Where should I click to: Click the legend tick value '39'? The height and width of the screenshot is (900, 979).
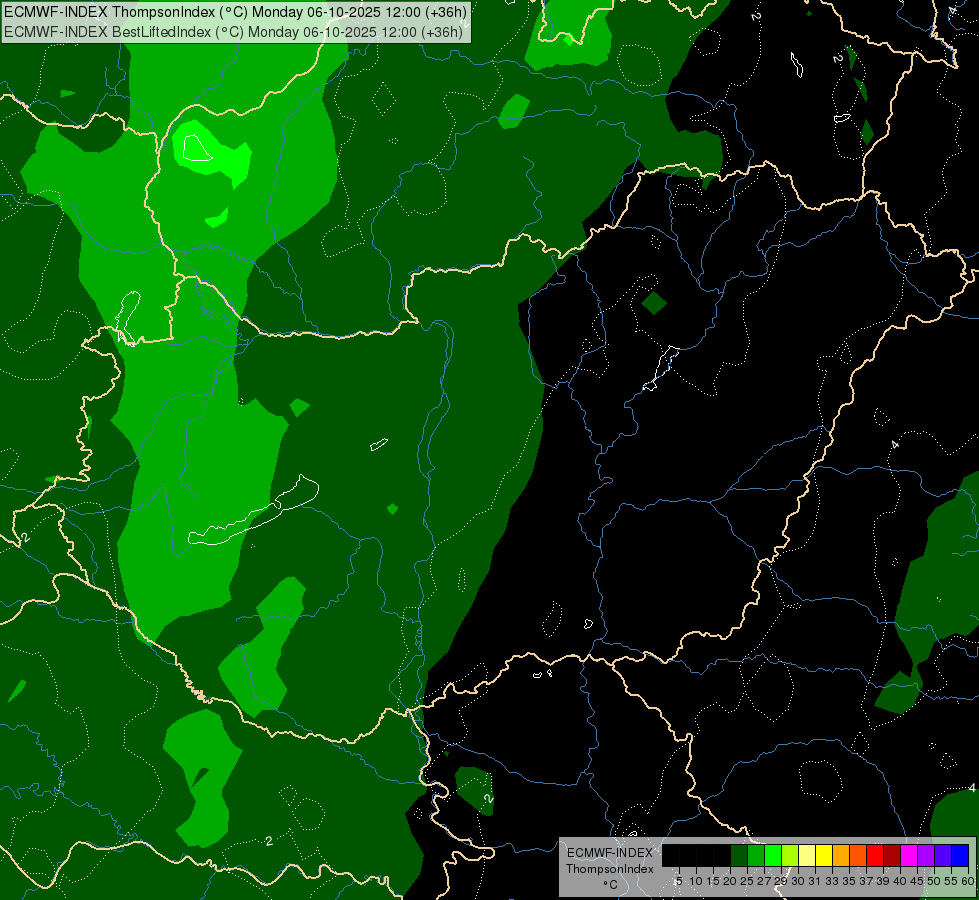tap(883, 881)
